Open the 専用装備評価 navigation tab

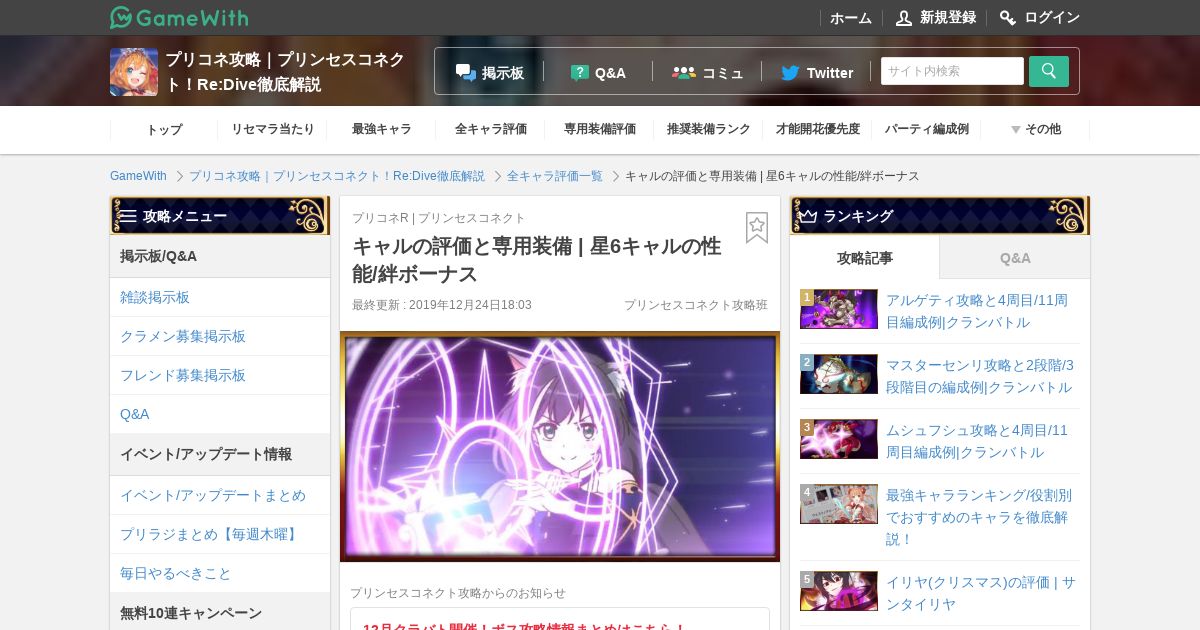point(599,129)
